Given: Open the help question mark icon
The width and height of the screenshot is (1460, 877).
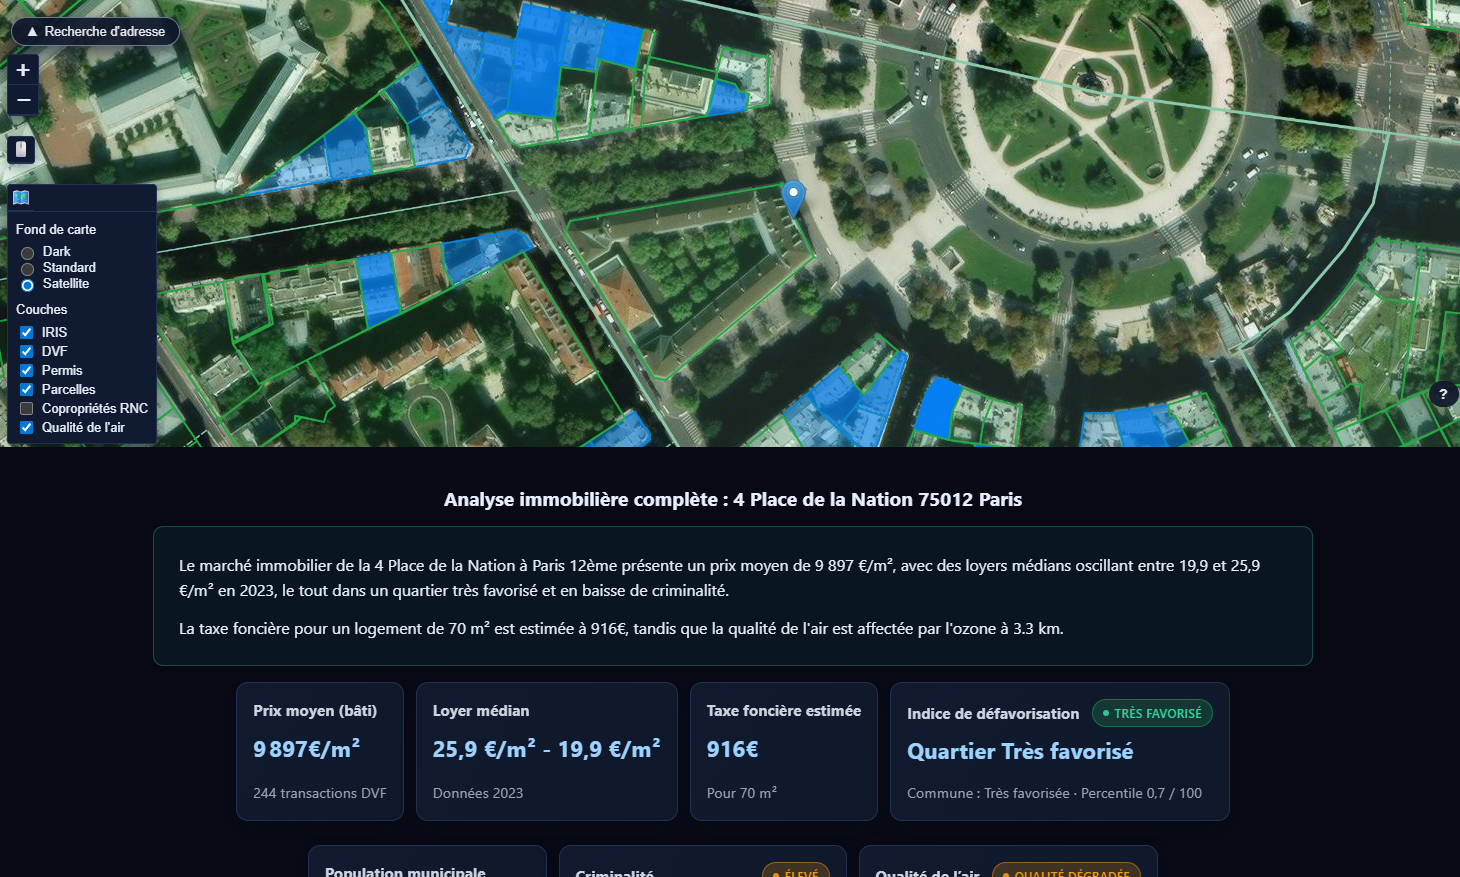Looking at the screenshot, I should (1443, 394).
